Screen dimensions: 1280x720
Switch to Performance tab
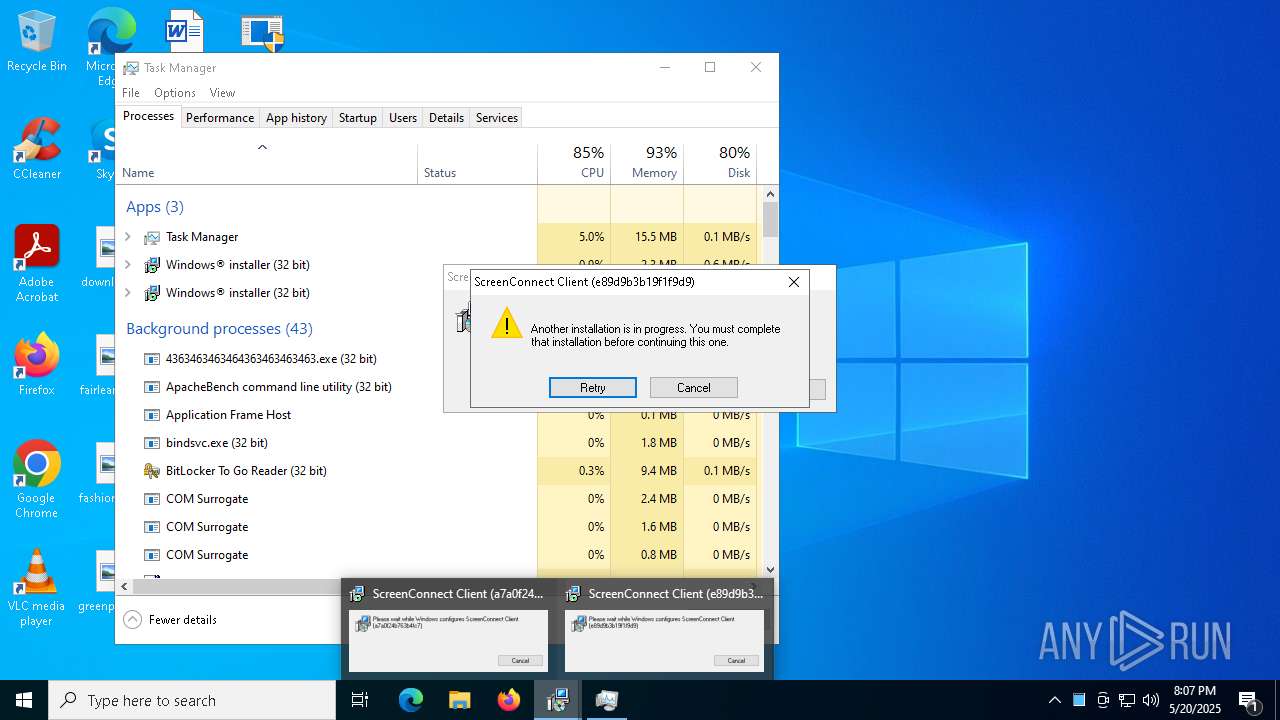(x=220, y=118)
